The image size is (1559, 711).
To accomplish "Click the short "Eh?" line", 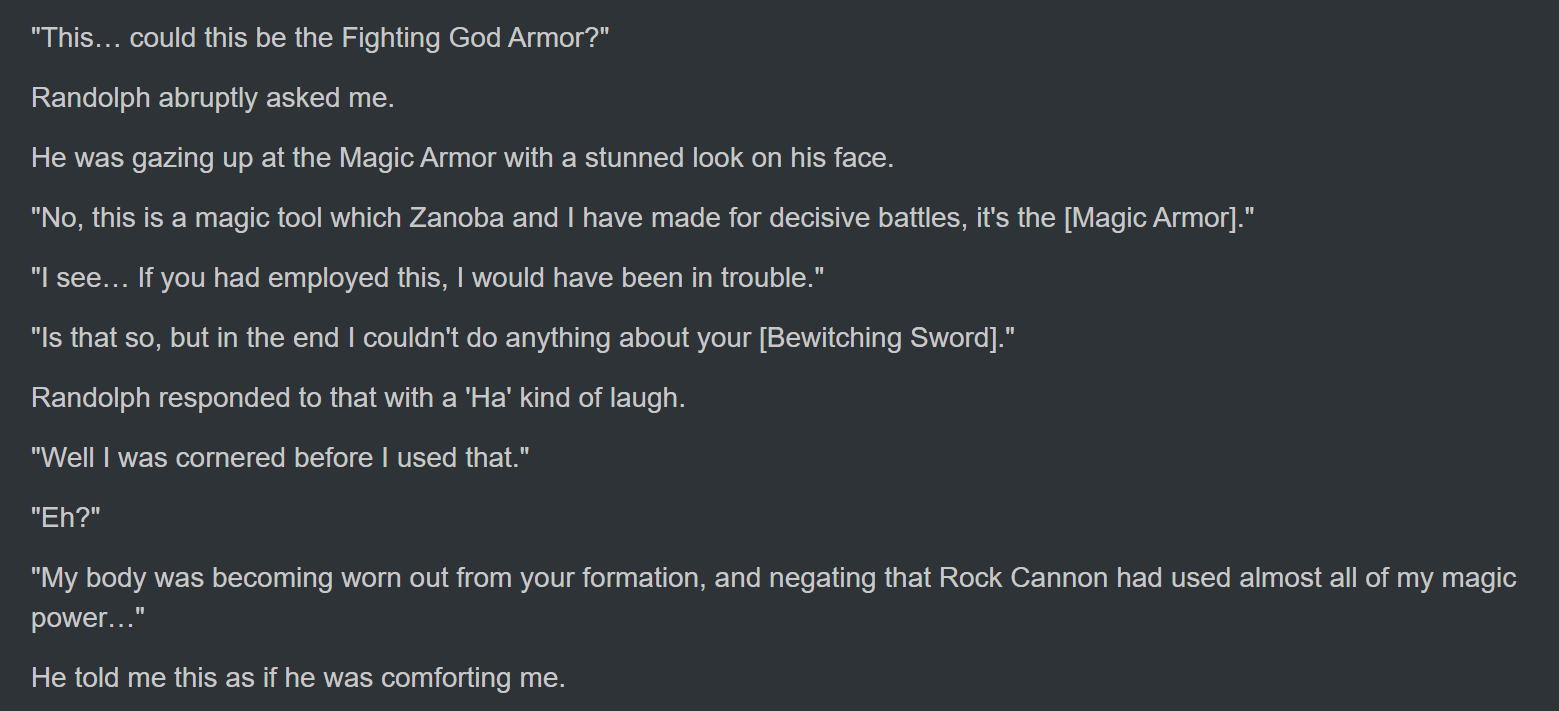I will [x=66, y=518].
